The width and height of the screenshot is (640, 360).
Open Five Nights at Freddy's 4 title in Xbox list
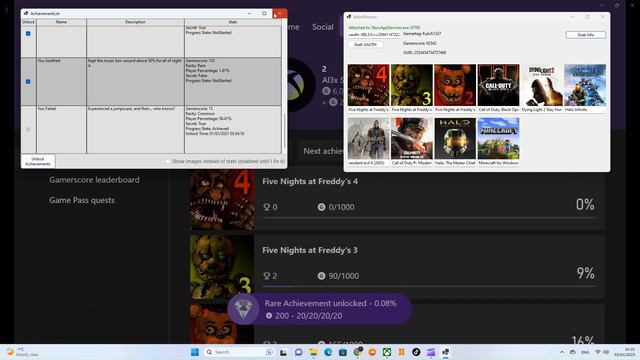coord(310,181)
